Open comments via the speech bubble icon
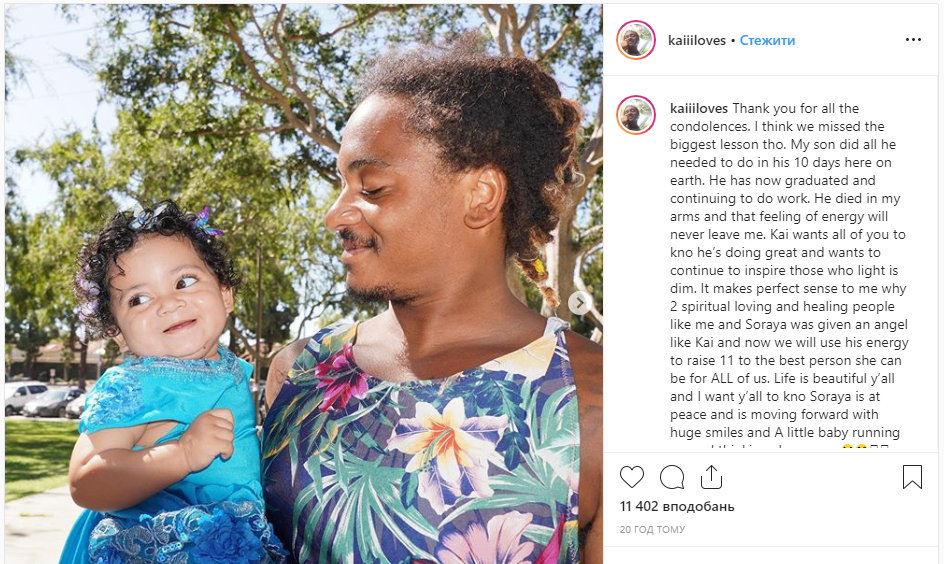 [x=672, y=477]
